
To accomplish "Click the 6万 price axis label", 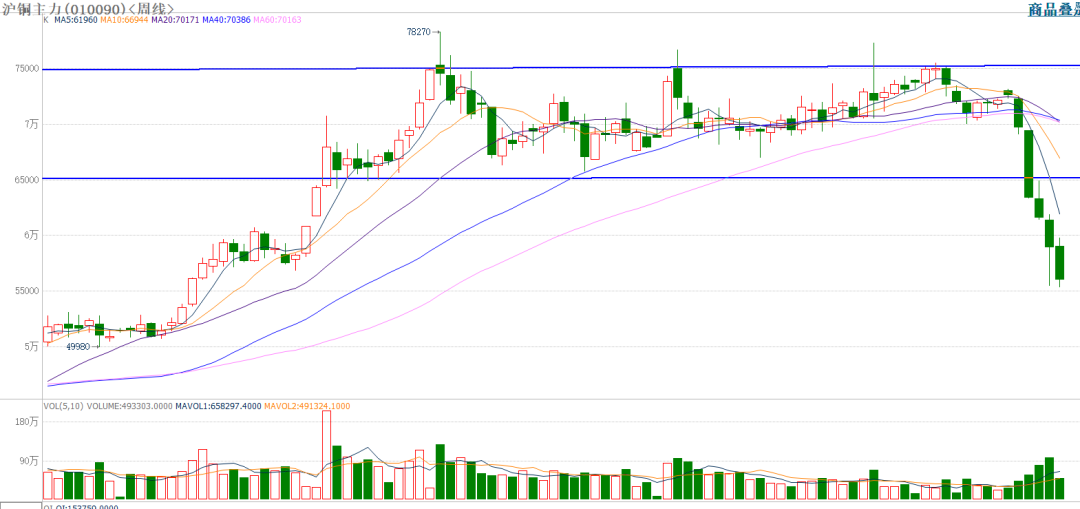I will (30, 235).
